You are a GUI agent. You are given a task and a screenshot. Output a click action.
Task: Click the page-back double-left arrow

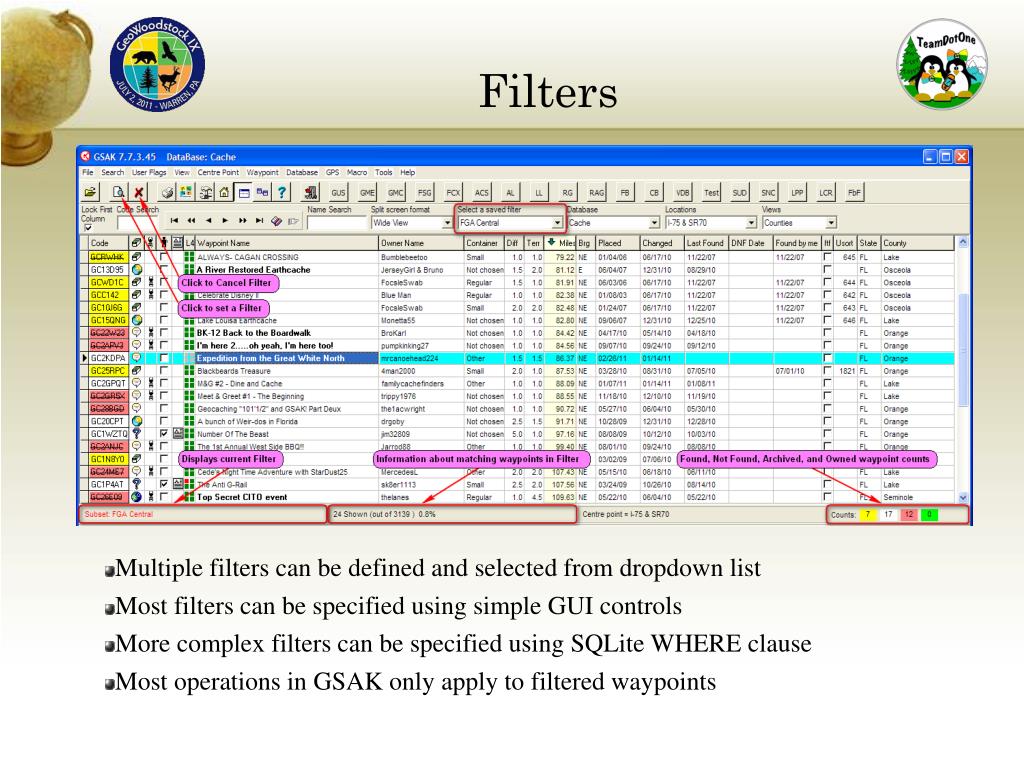(x=191, y=221)
